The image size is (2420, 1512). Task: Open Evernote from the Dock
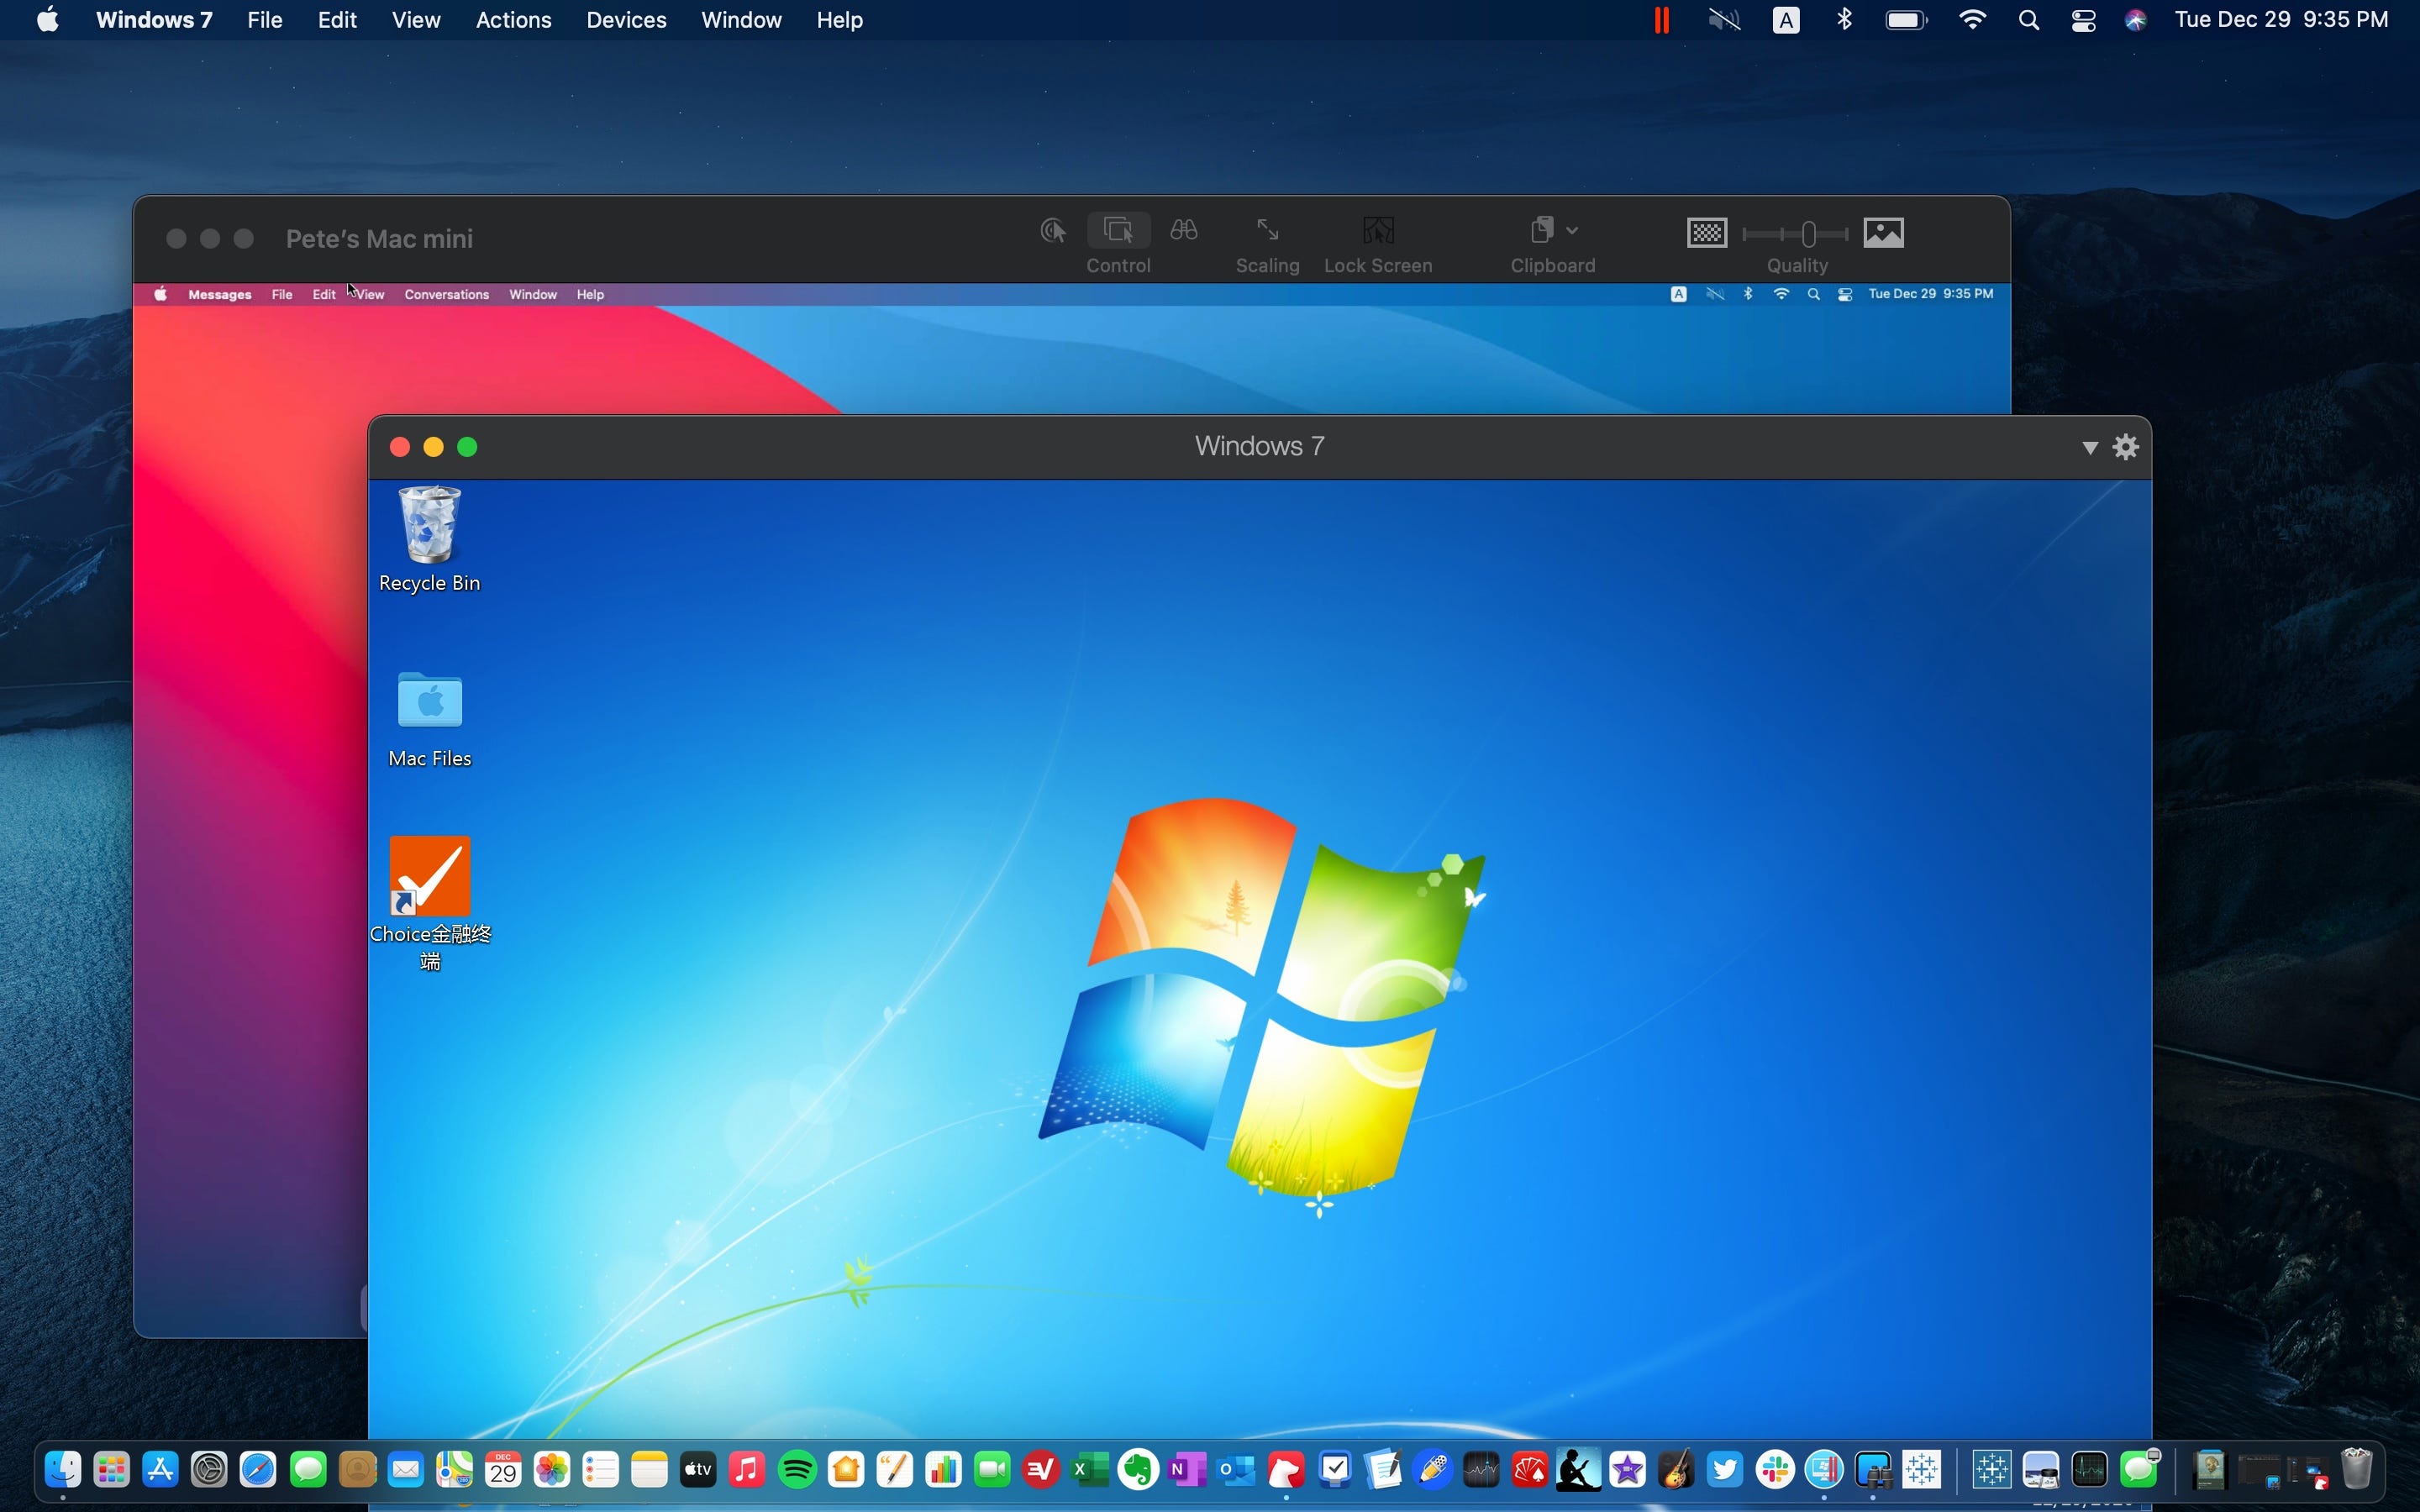(1138, 1470)
